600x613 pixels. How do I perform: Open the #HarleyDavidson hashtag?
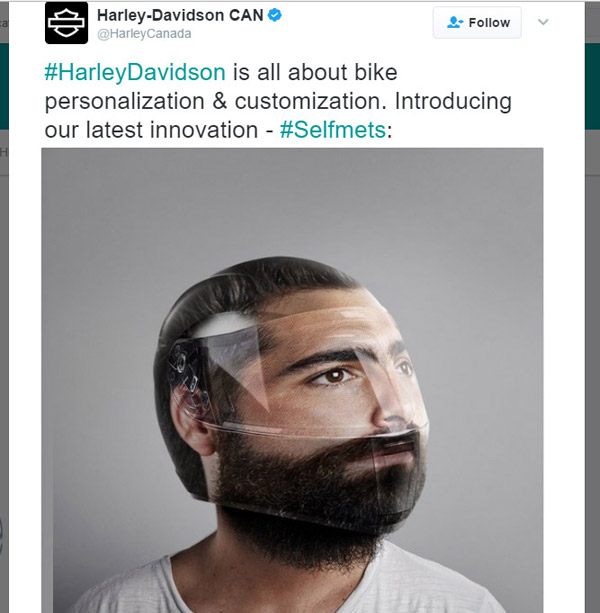[x=135, y=74]
